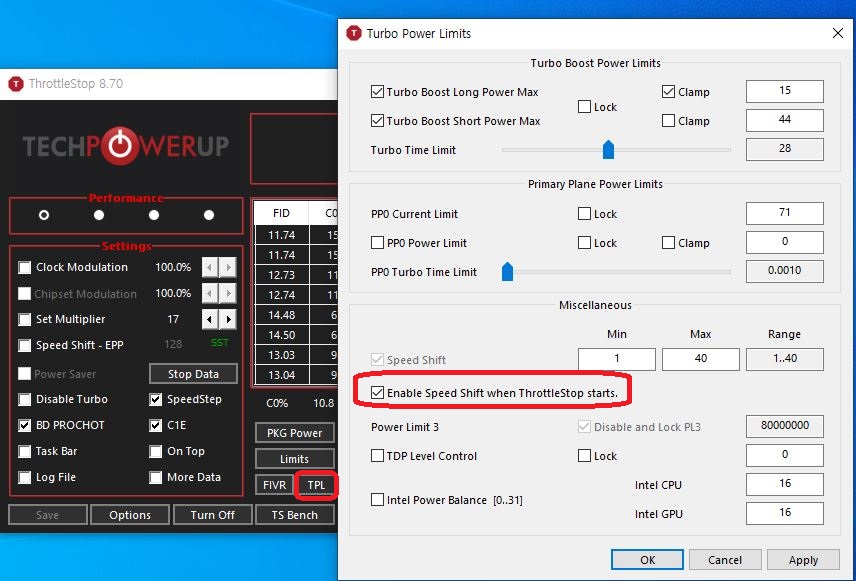Decrease Chipset Modulation with left arrow
This screenshot has width=856, height=581.
(210, 293)
